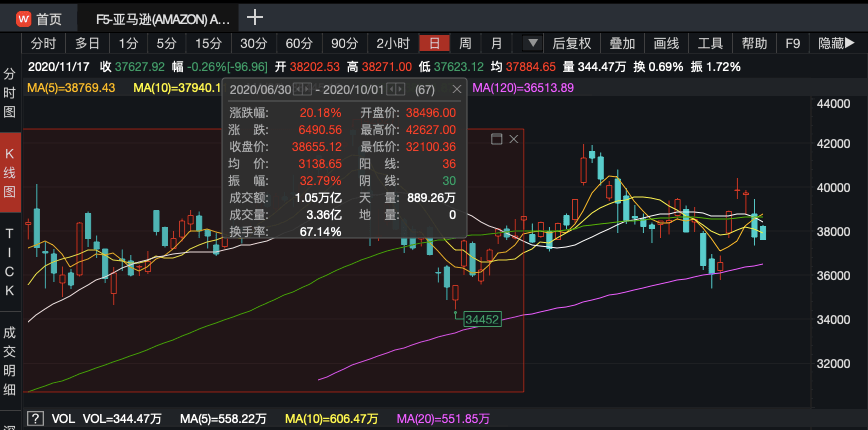Open the 画线 drawing tools button

(x=666, y=44)
